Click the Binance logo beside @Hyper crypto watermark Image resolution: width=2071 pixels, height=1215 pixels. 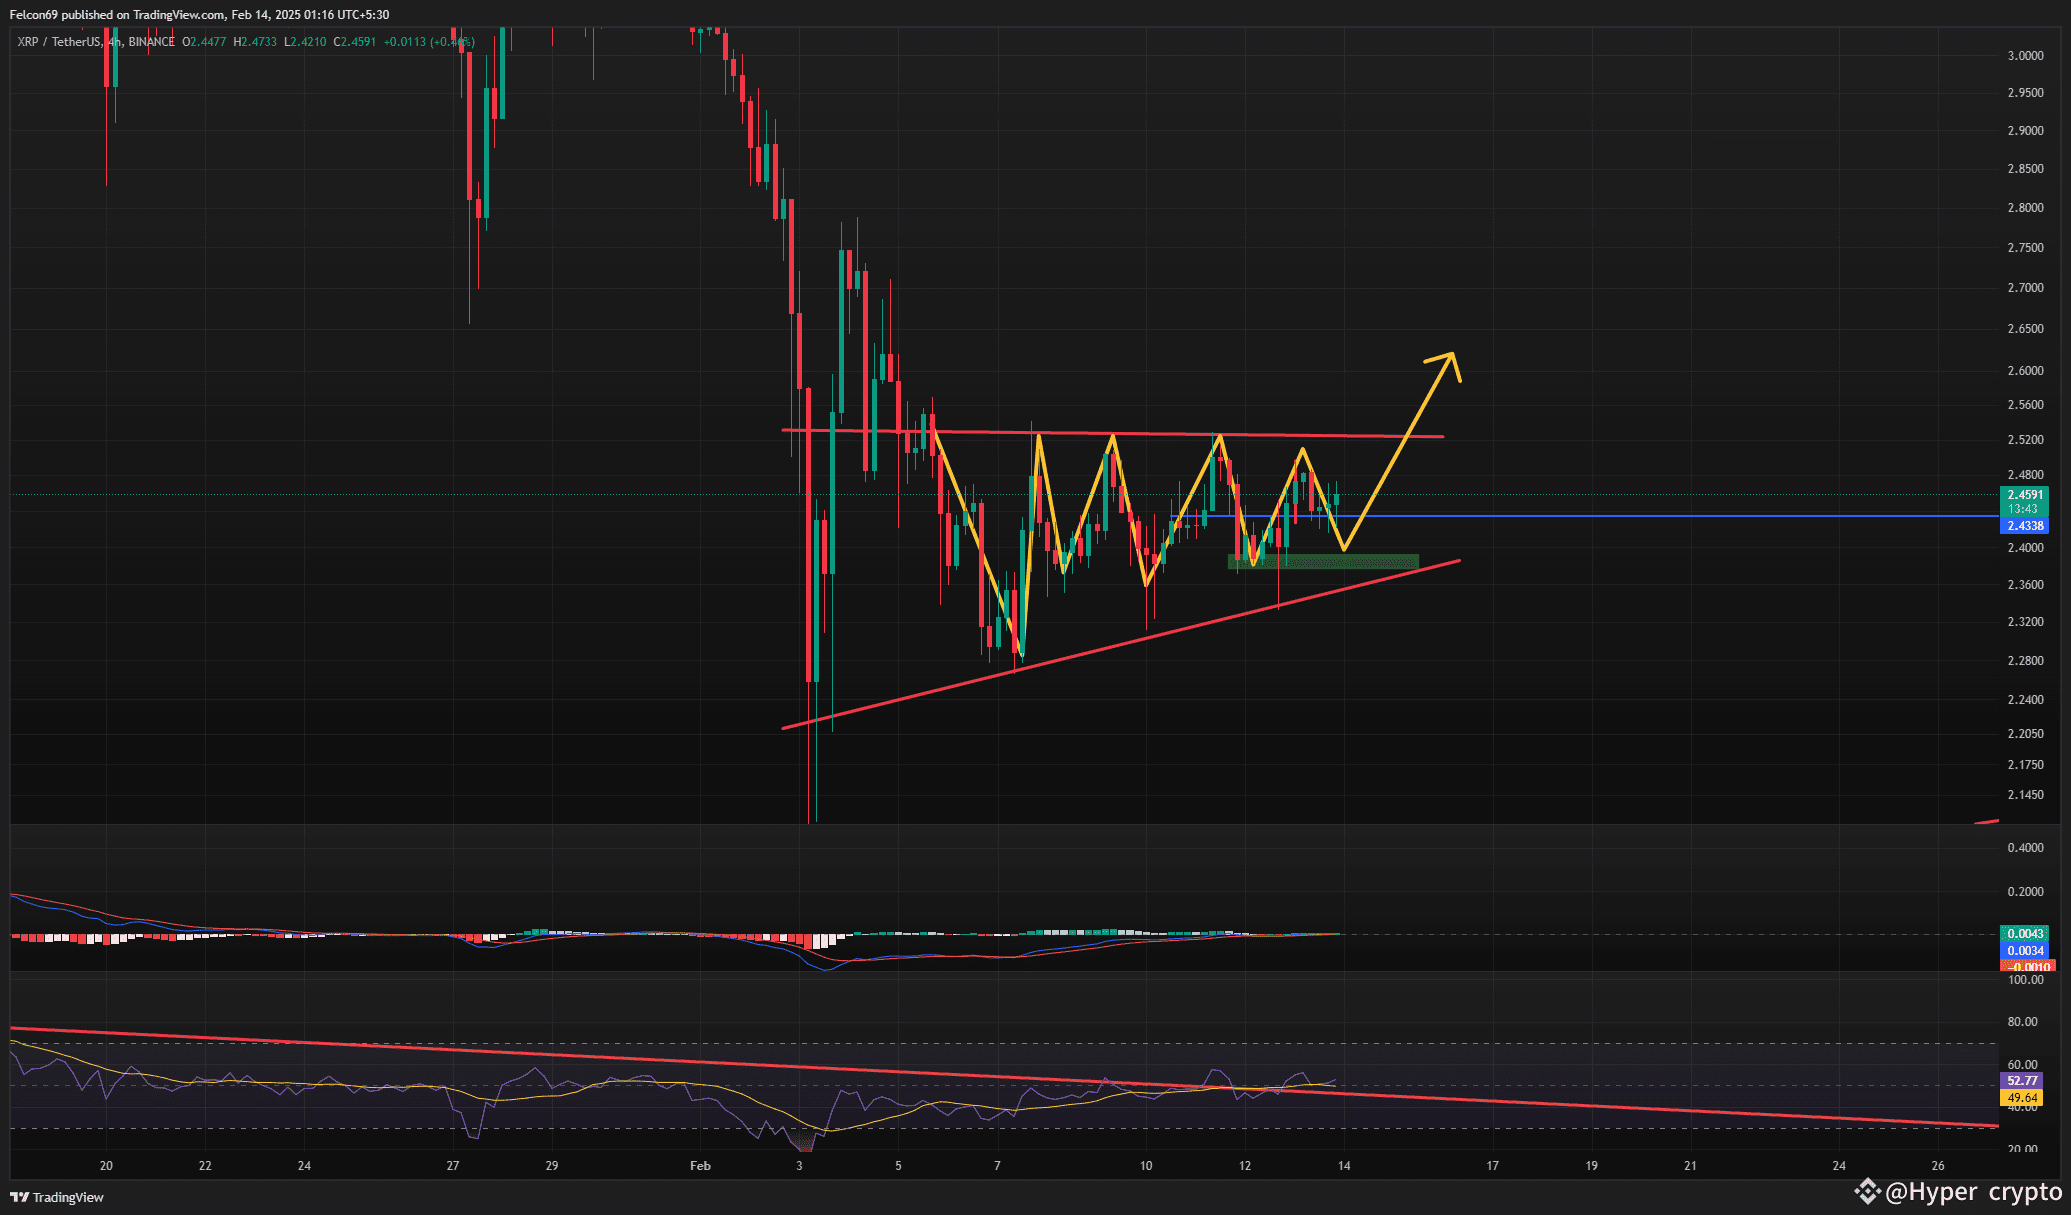(1866, 1191)
